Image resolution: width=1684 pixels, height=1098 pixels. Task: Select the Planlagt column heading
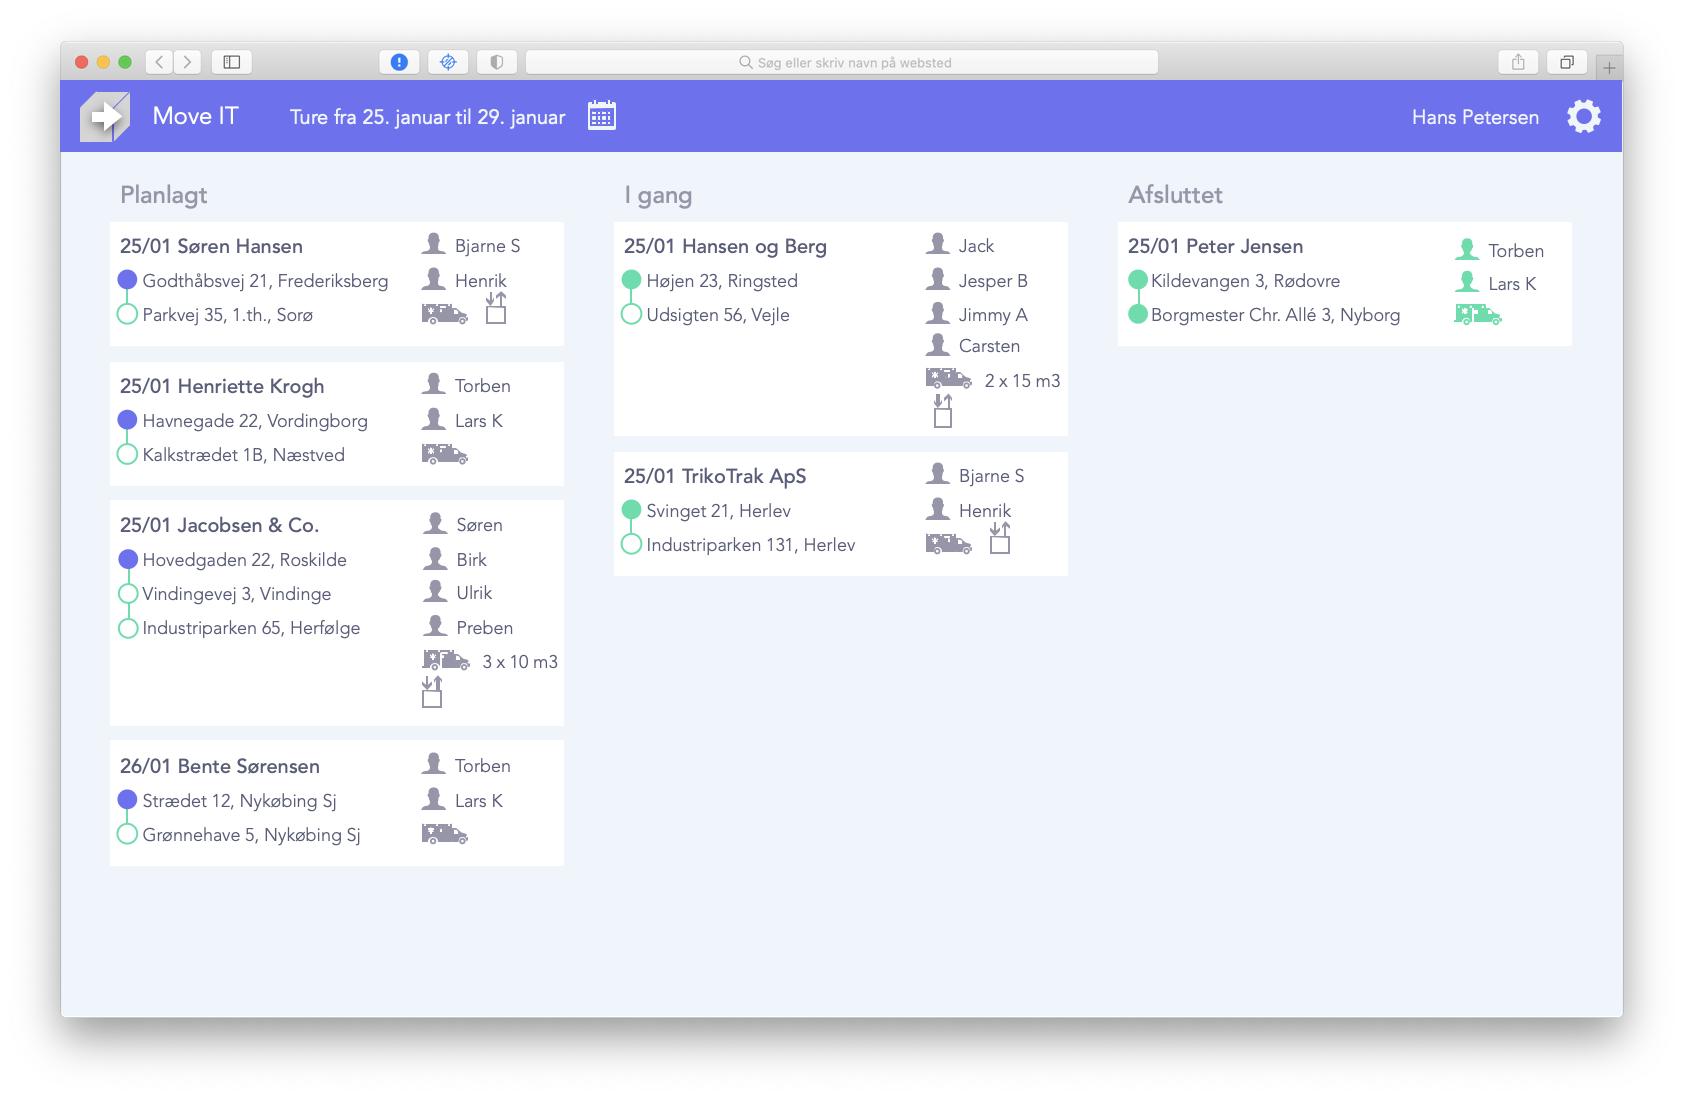click(x=164, y=195)
